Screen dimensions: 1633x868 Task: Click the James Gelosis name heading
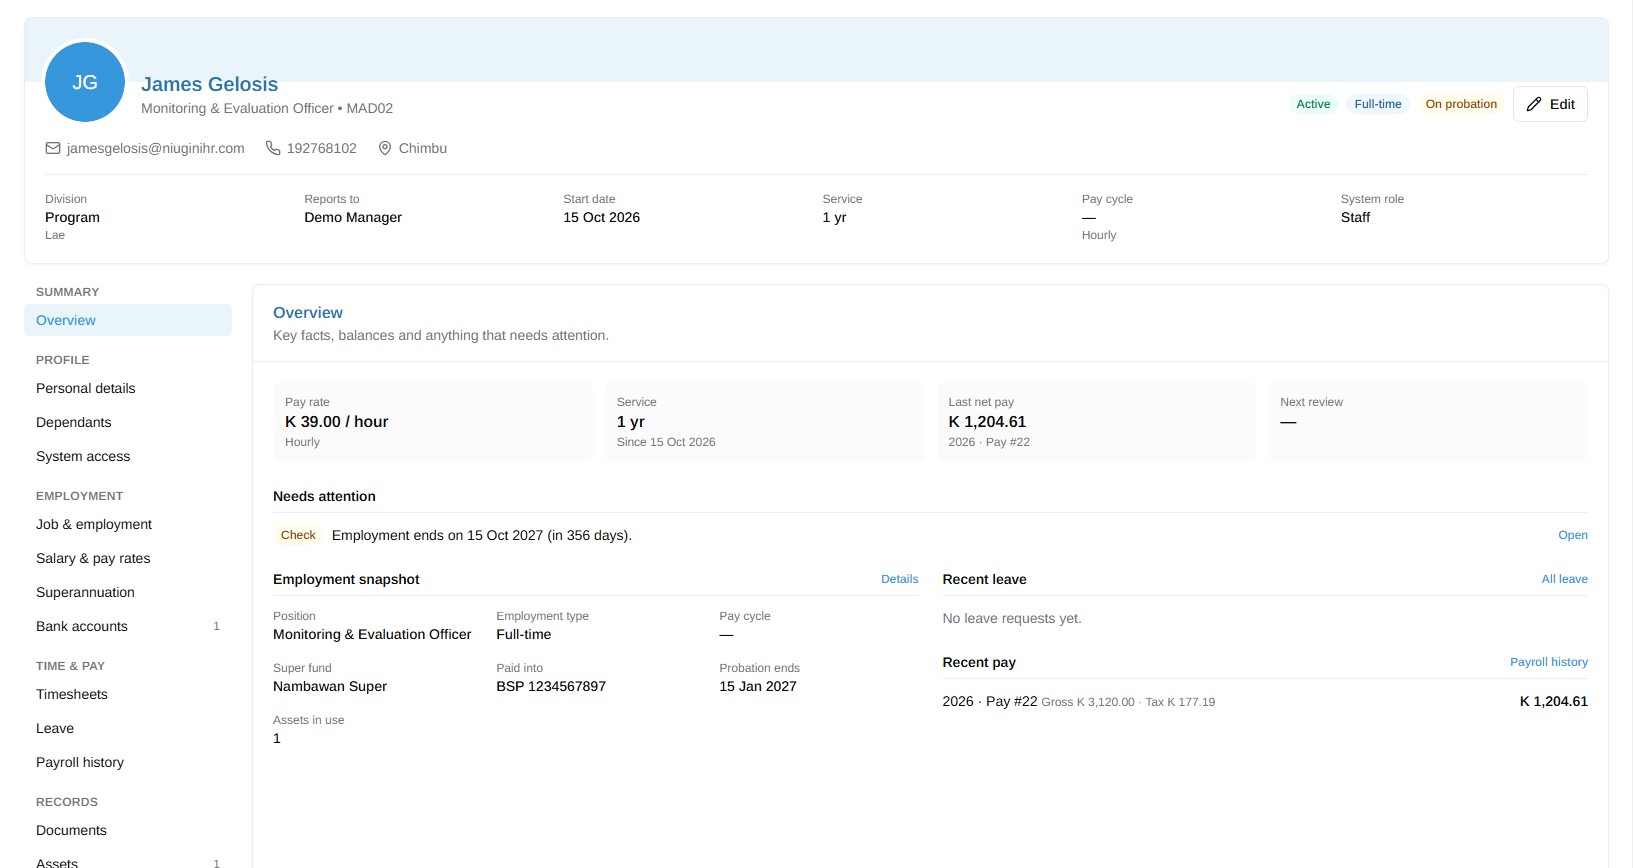click(x=210, y=84)
